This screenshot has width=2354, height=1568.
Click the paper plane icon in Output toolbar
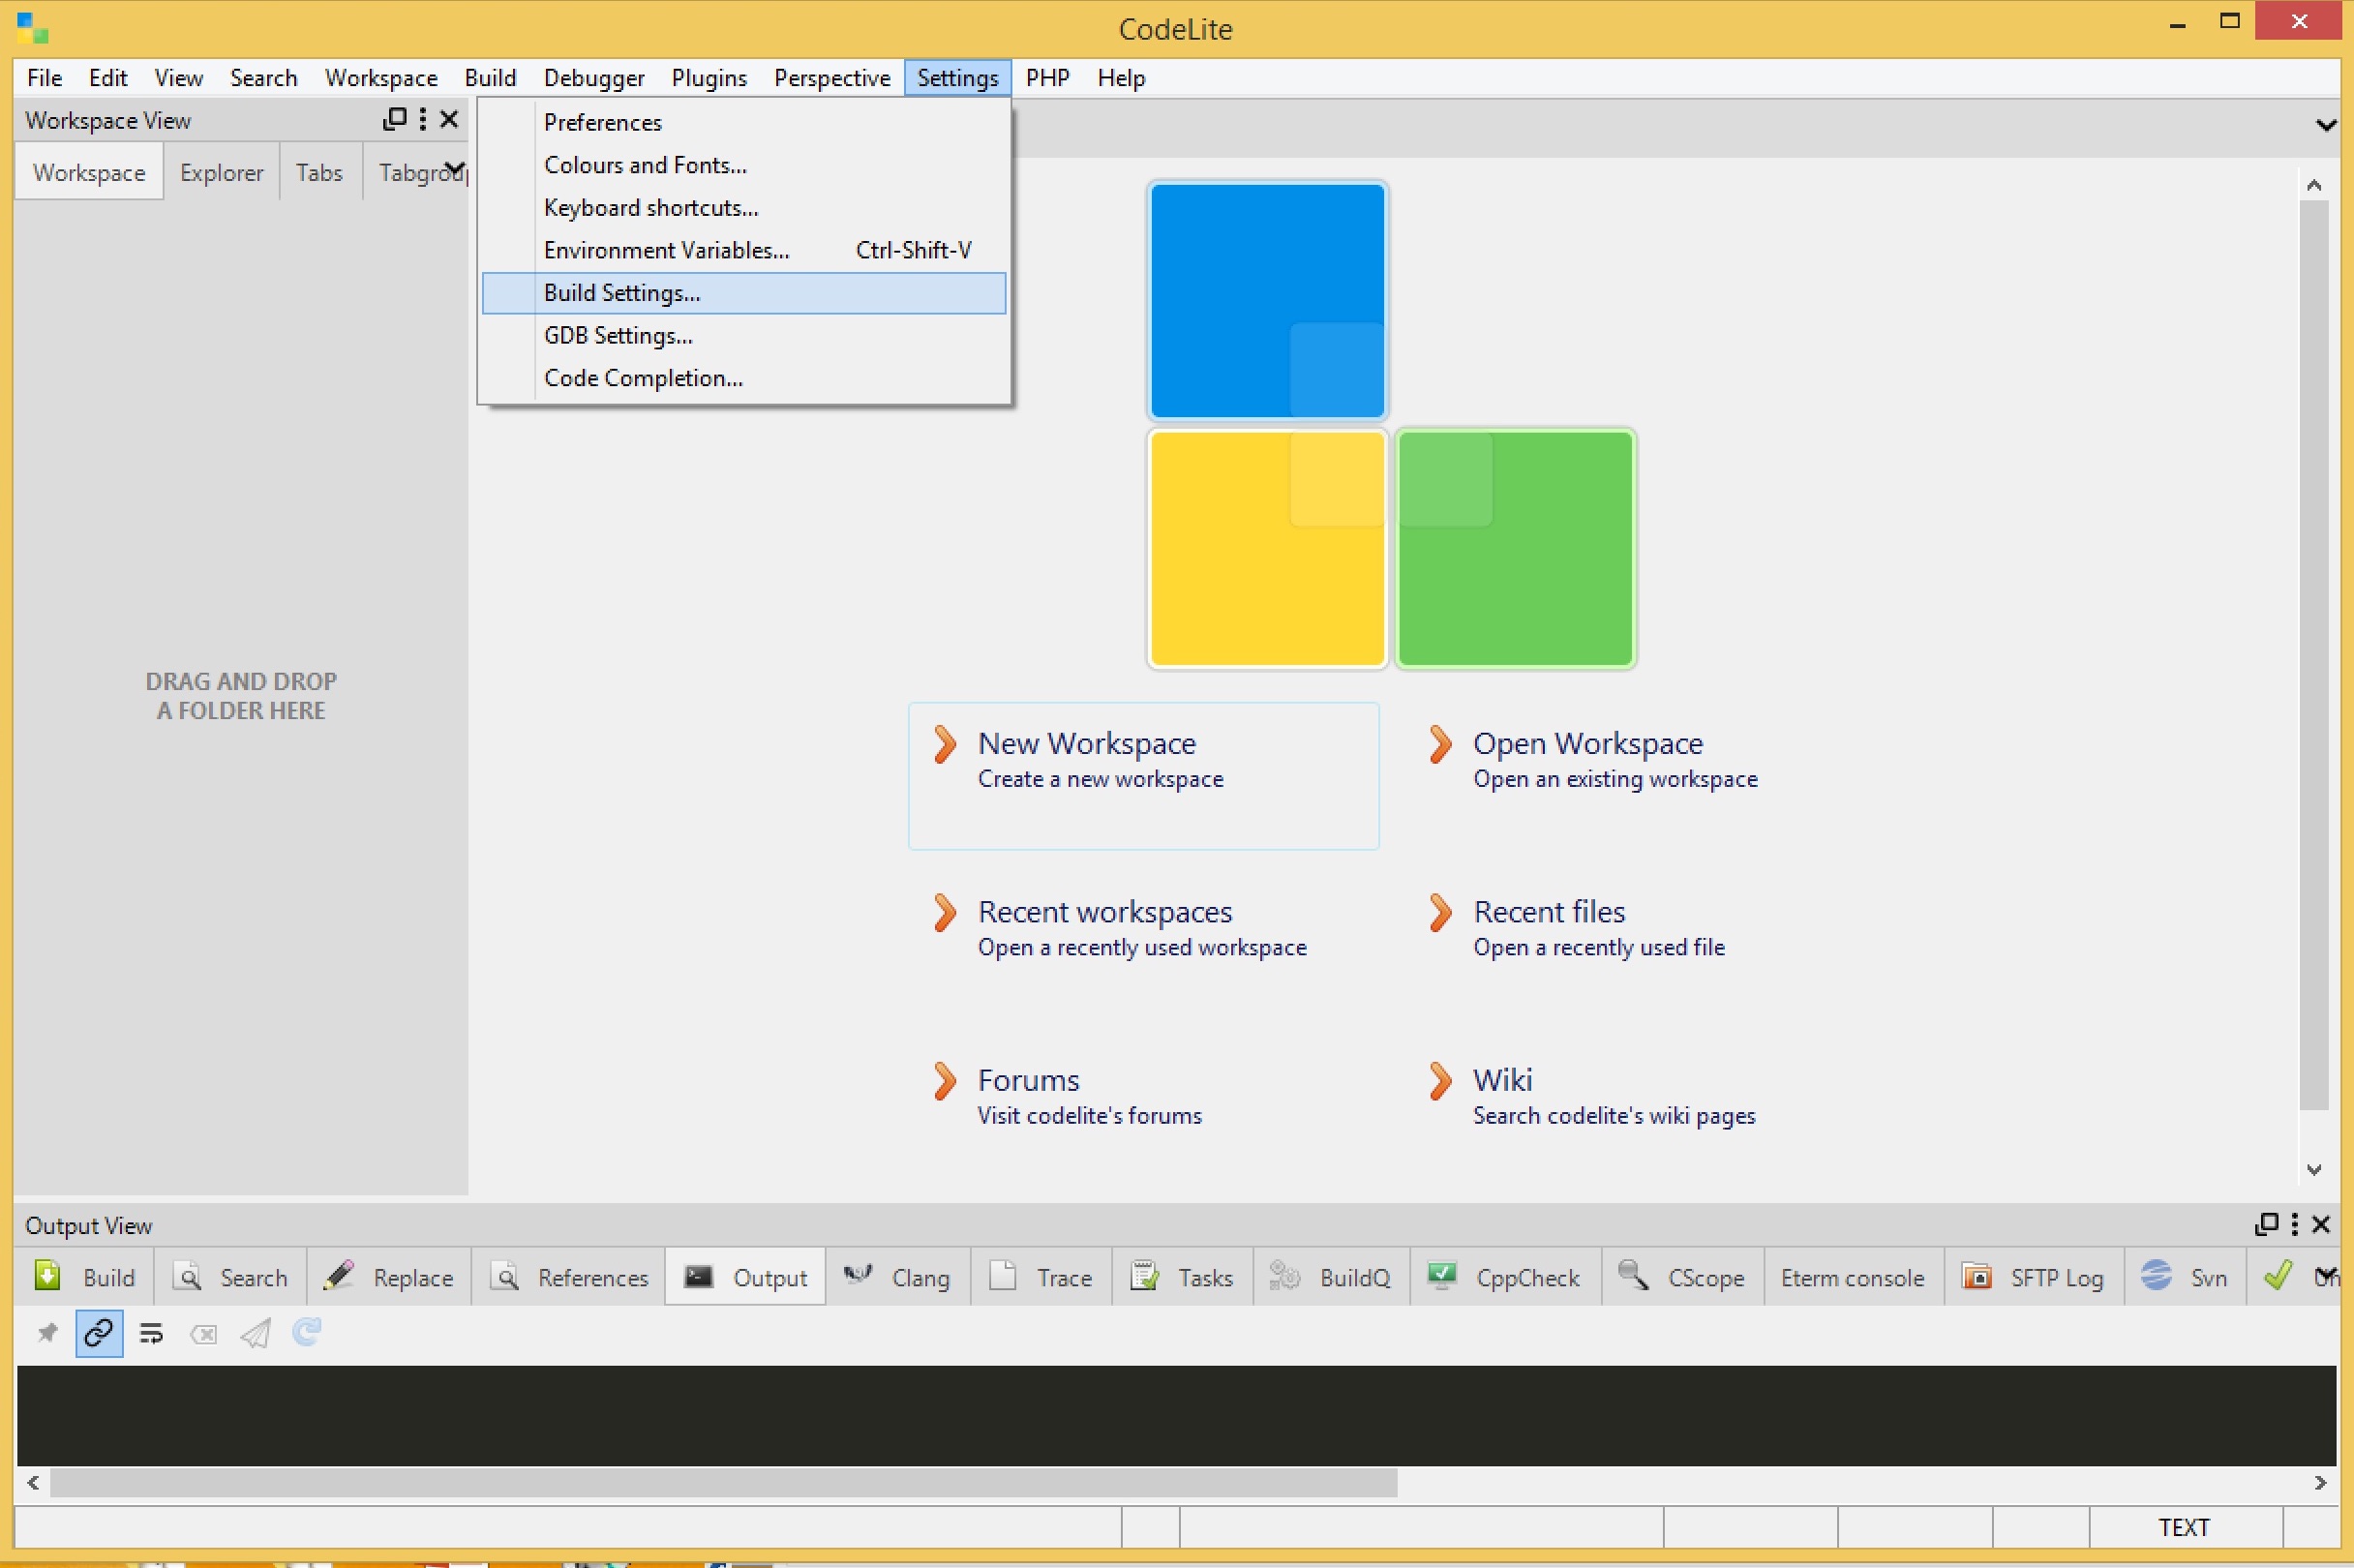coord(255,1333)
